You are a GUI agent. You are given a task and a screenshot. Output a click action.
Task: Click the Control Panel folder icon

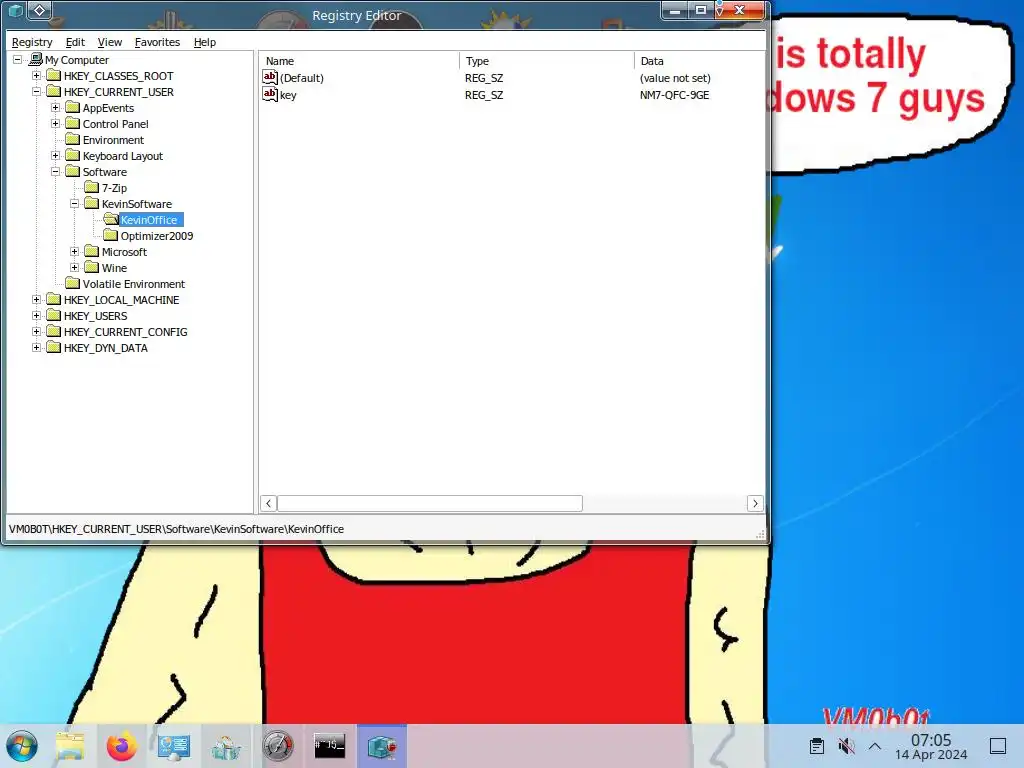pos(72,123)
